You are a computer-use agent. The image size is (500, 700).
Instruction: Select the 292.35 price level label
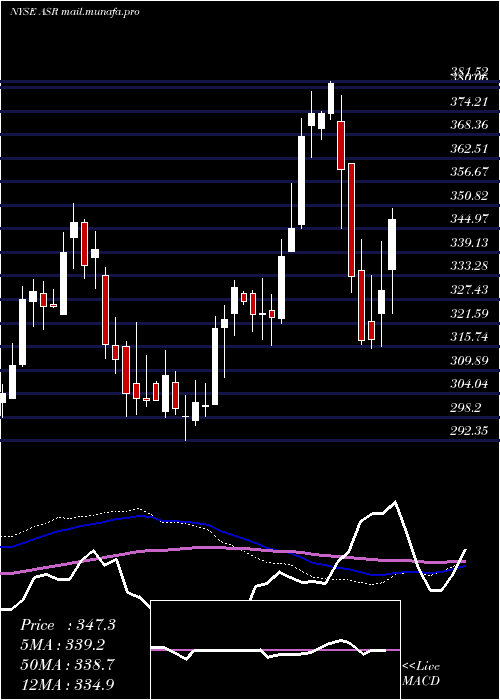click(468, 431)
